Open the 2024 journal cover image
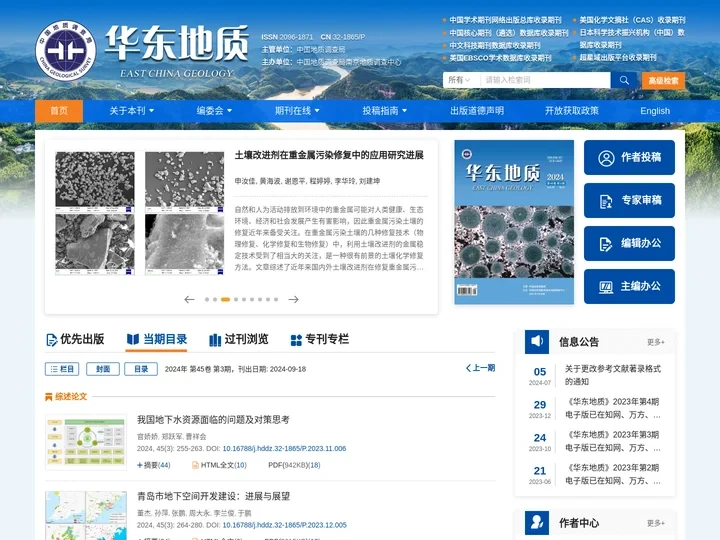The image size is (720, 540). click(x=514, y=222)
